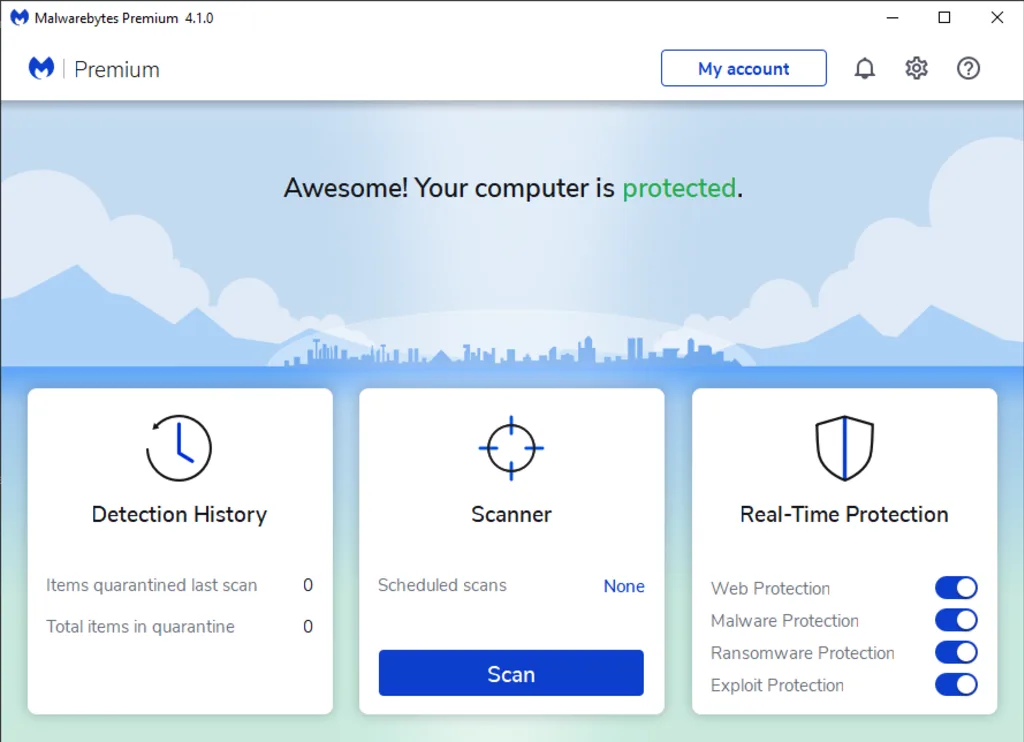
Task: Turn off Exploit Protection
Action: pyautogui.click(x=956, y=685)
